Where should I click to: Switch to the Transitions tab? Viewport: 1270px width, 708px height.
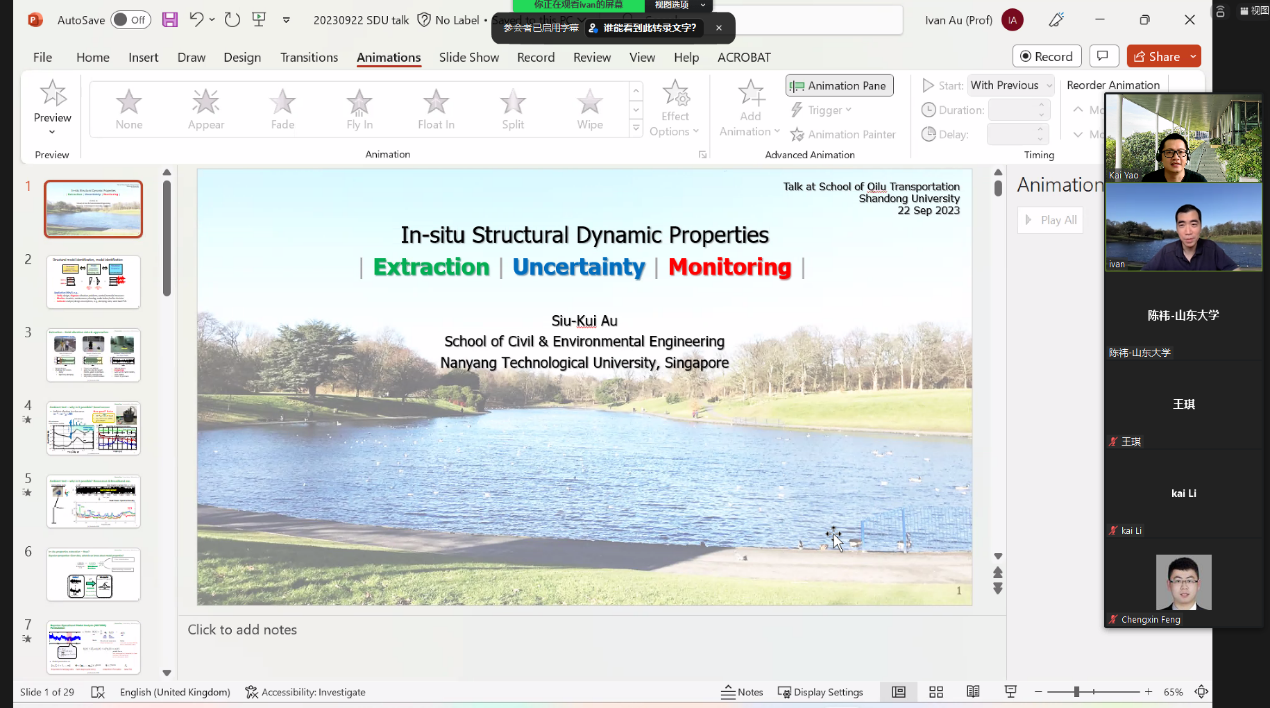click(309, 57)
